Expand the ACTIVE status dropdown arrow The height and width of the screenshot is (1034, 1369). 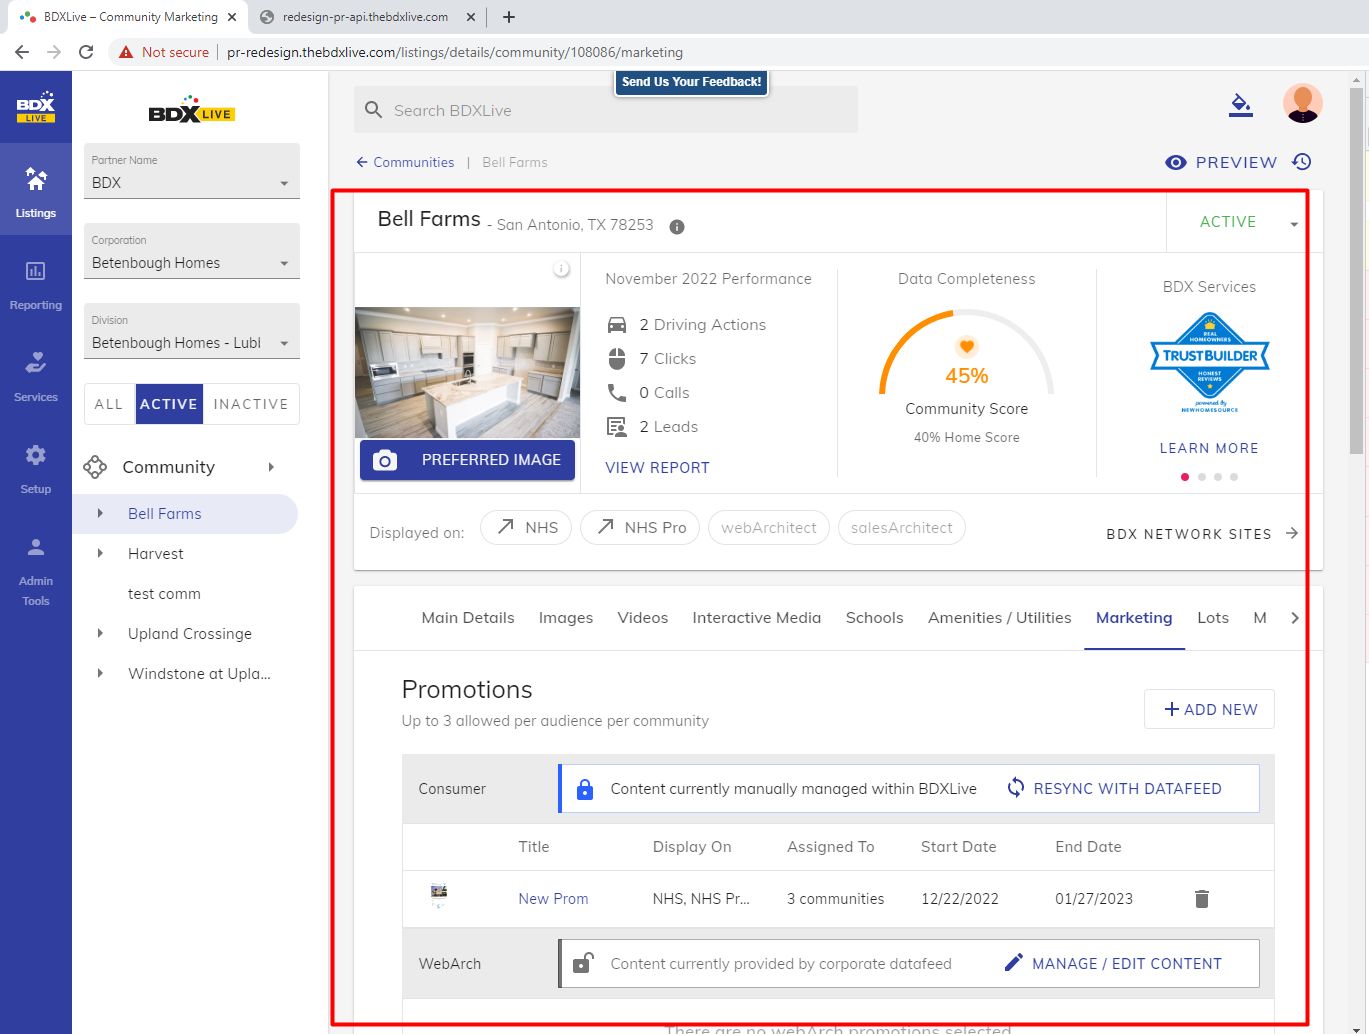(x=1294, y=224)
